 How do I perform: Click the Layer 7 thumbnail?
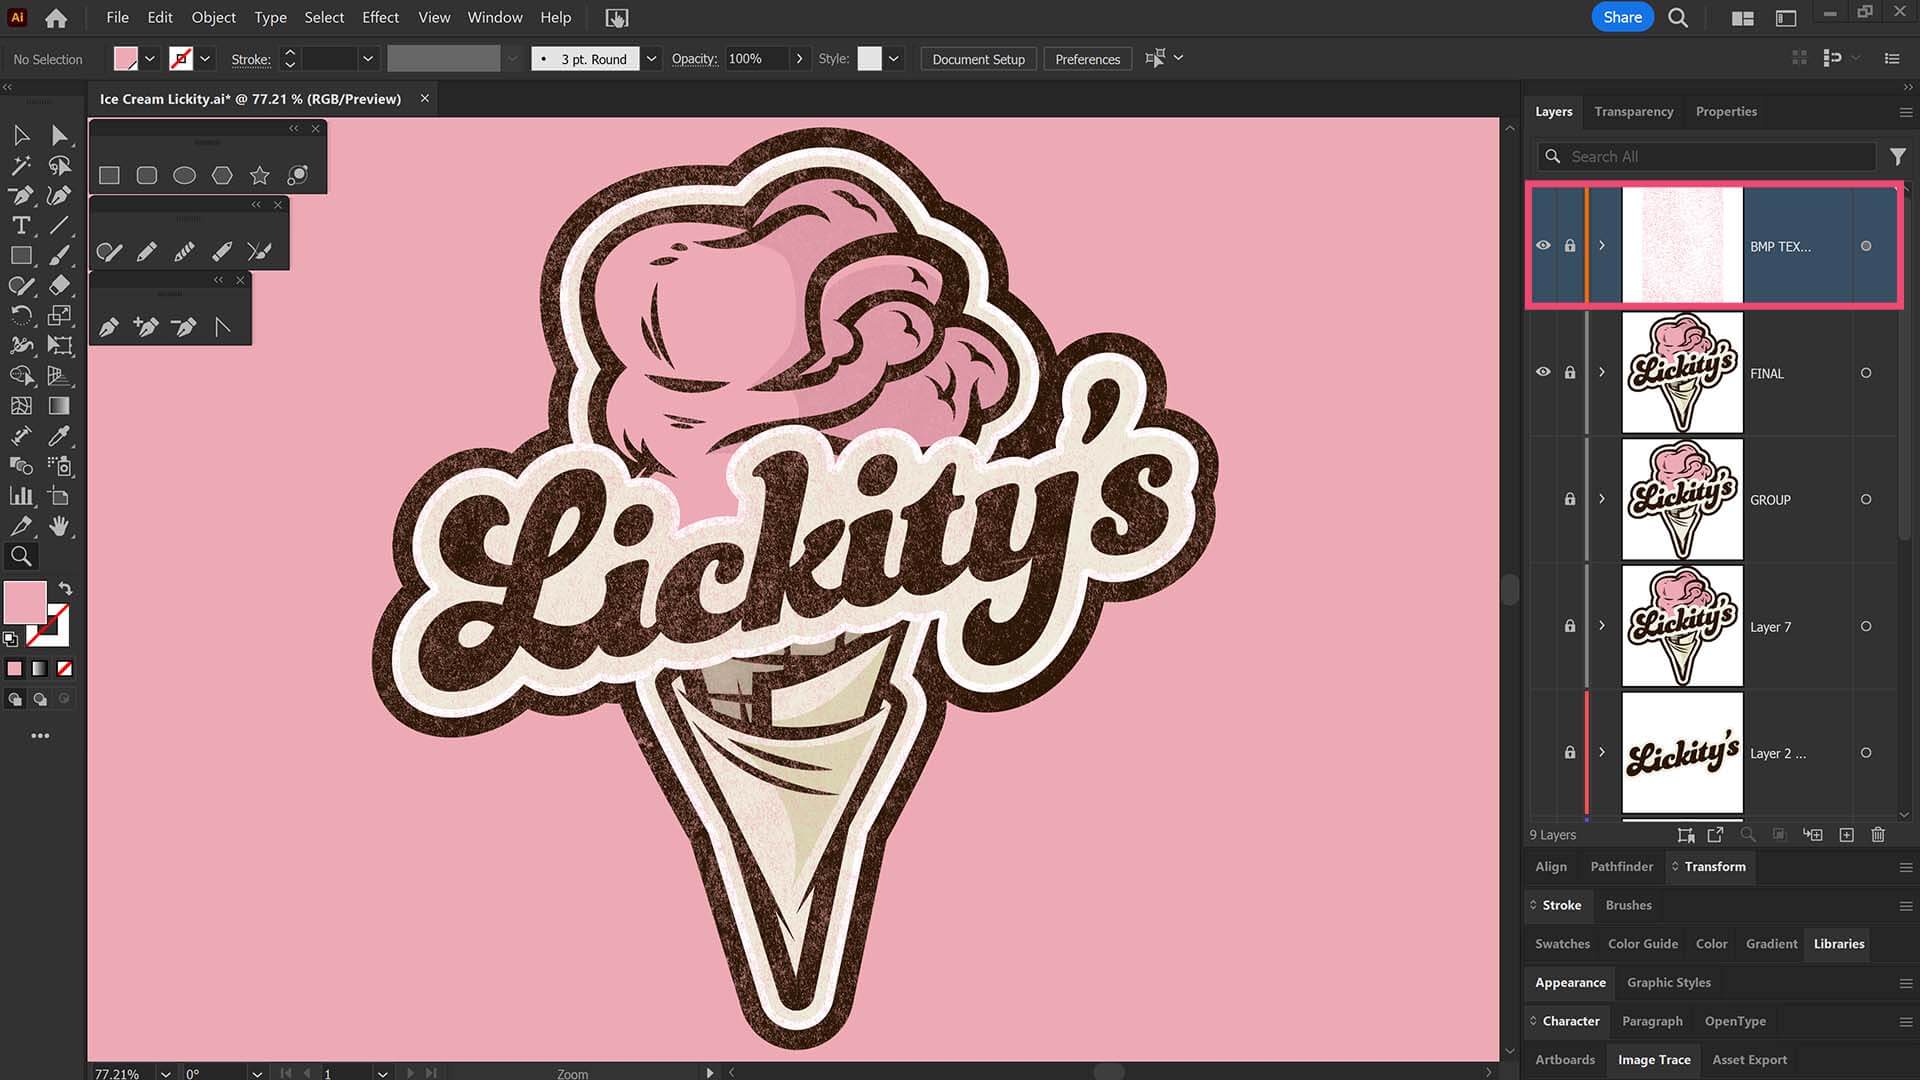[1682, 626]
